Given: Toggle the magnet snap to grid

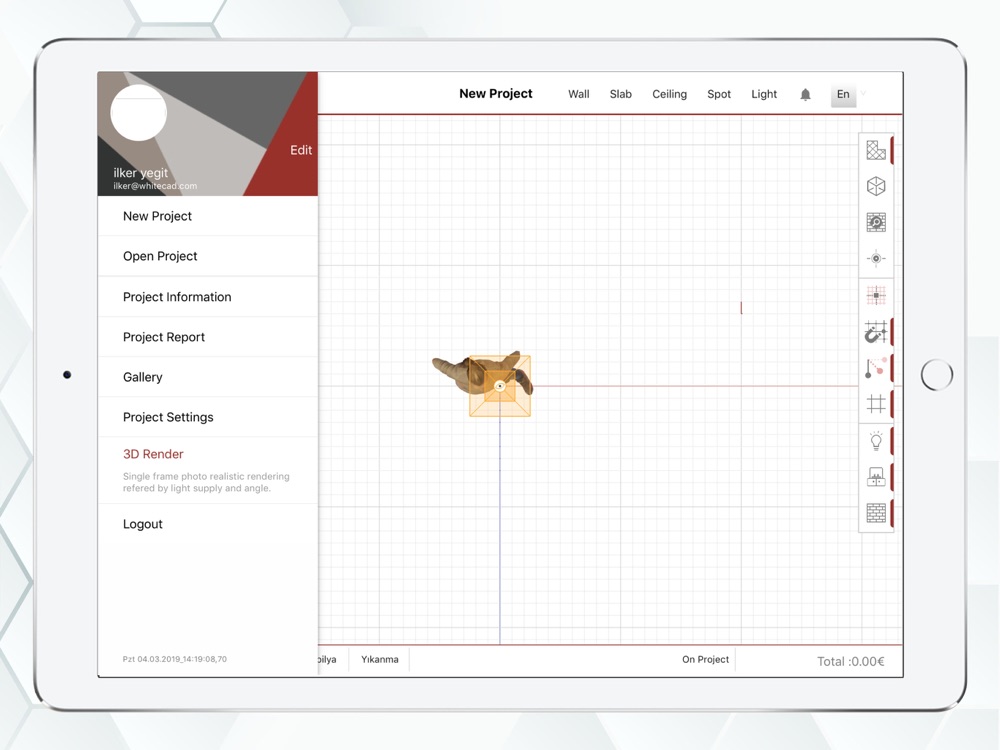Looking at the screenshot, I should coord(876,332).
